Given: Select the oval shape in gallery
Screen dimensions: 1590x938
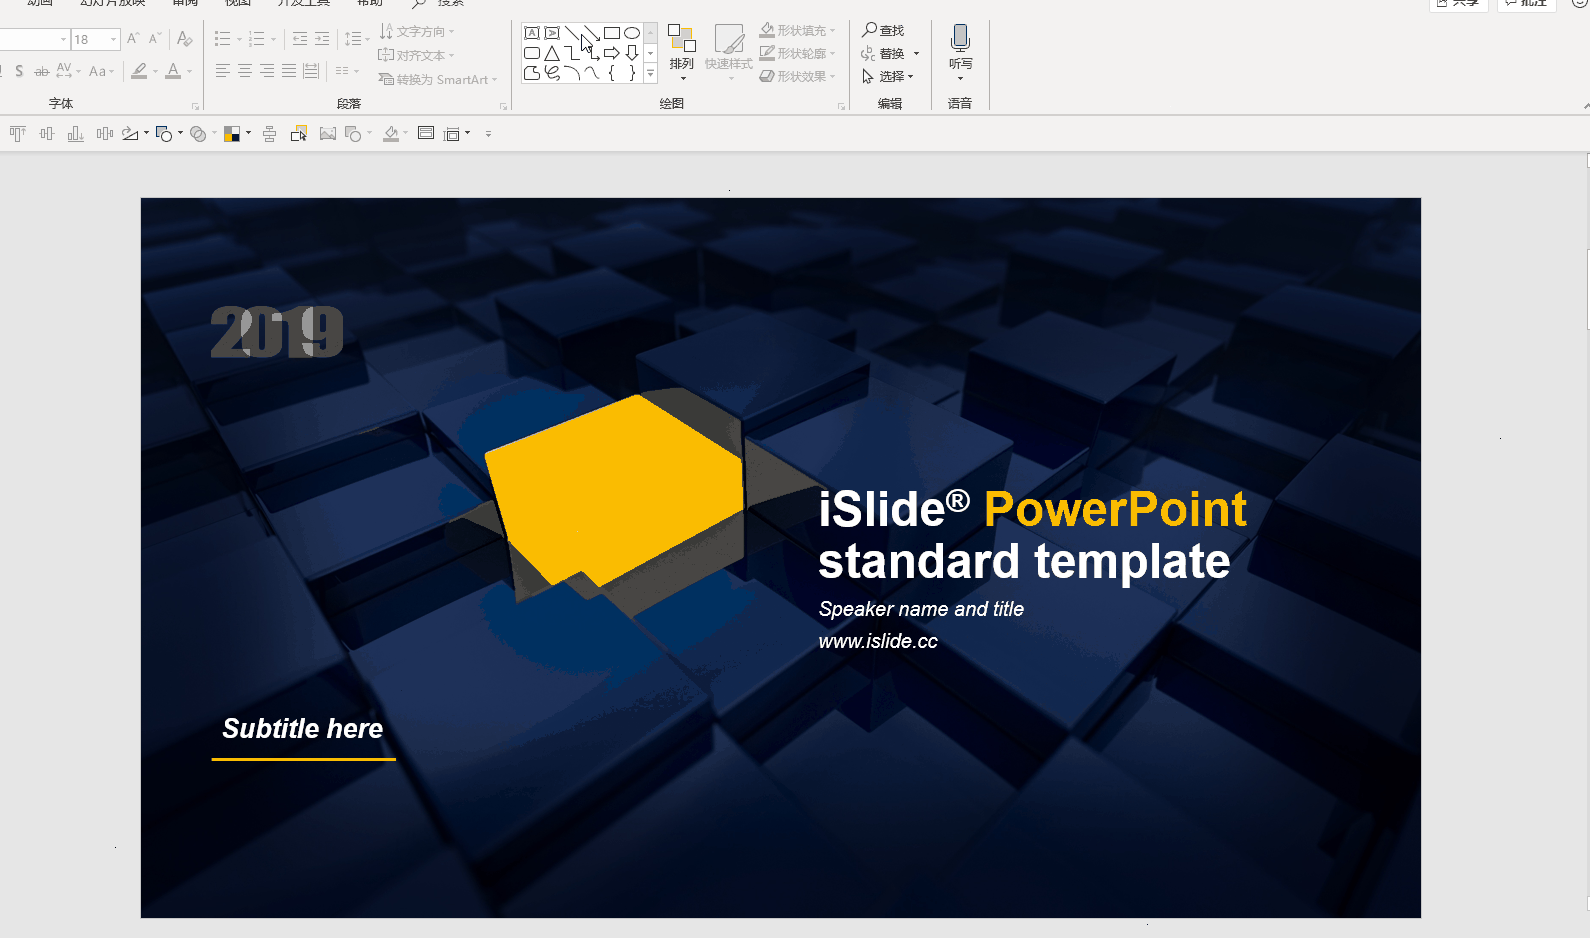Looking at the screenshot, I should [x=632, y=33].
